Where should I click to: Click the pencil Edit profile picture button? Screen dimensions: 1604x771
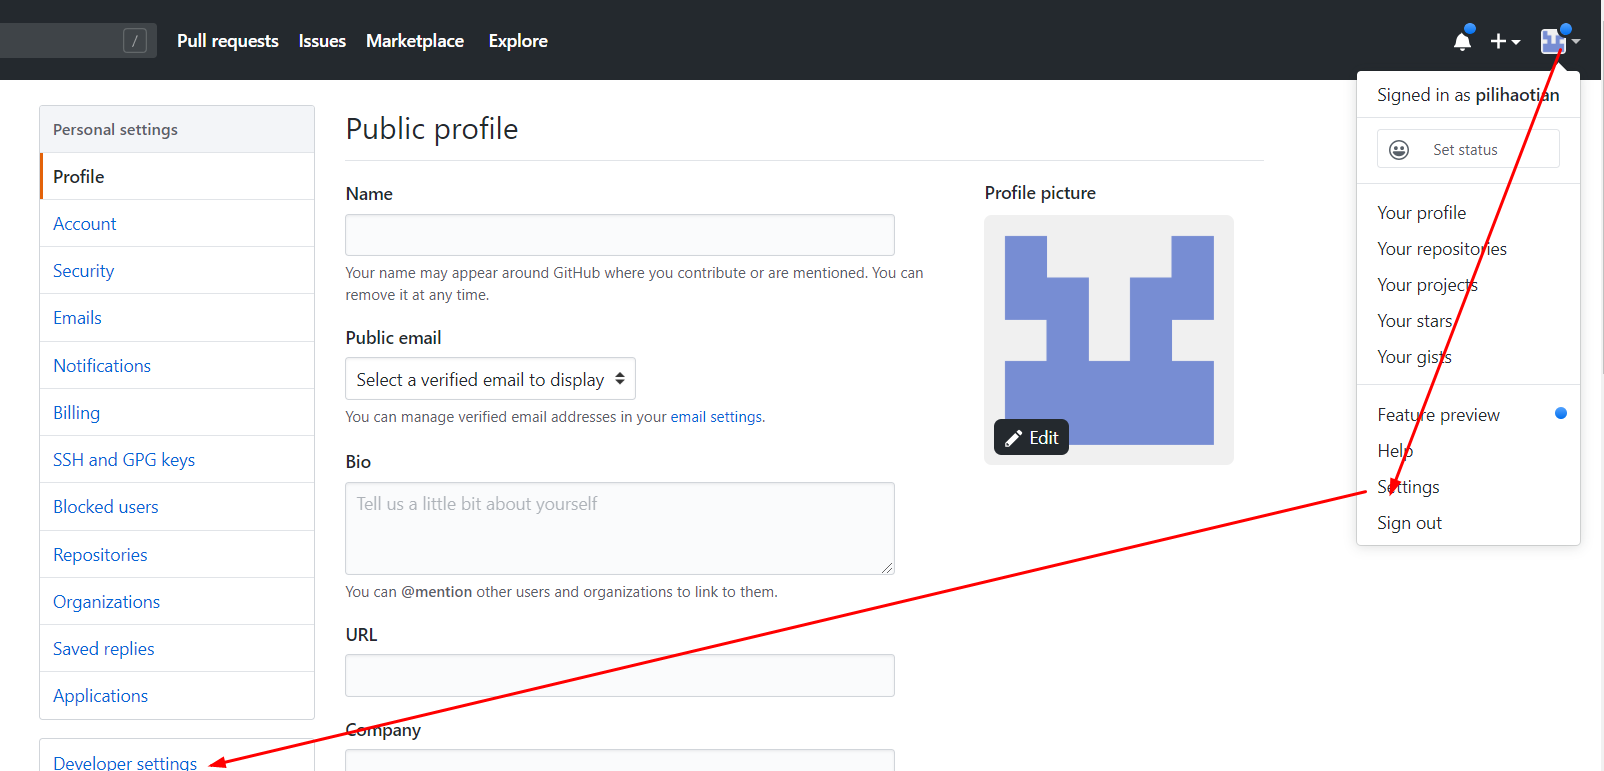tap(1031, 437)
